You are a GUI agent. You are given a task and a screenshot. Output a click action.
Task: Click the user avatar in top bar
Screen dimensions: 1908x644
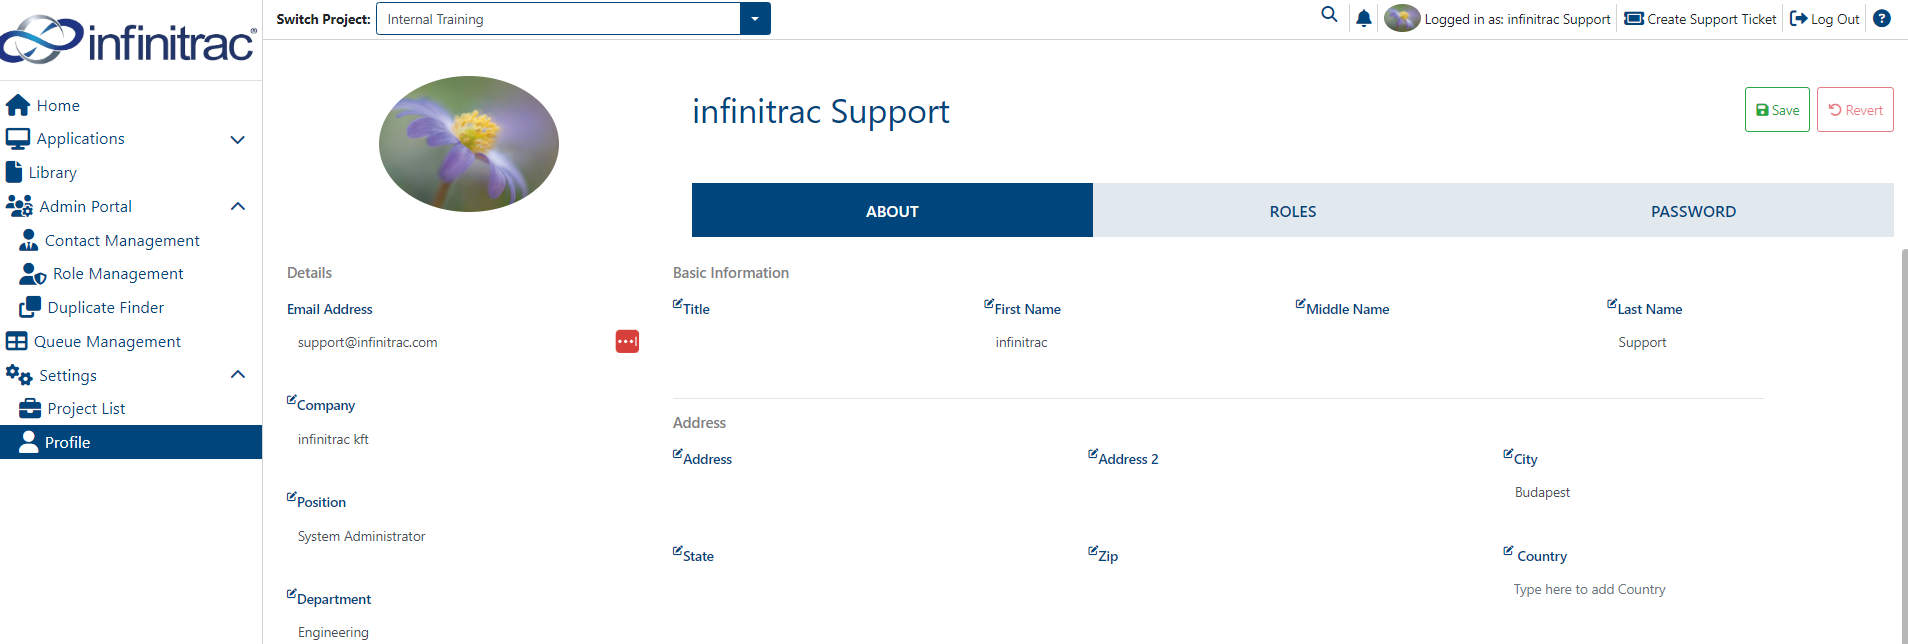[x=1402, y=18]
